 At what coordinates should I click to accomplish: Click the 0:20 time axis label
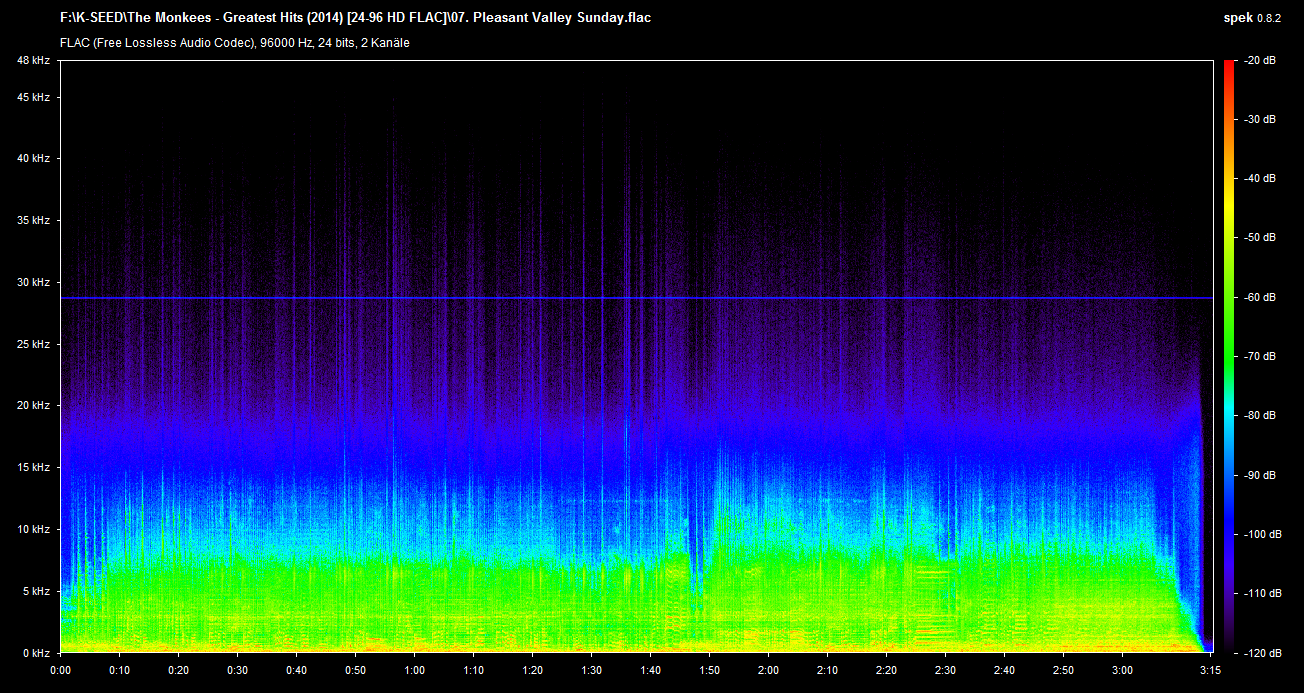coord(178,670)
